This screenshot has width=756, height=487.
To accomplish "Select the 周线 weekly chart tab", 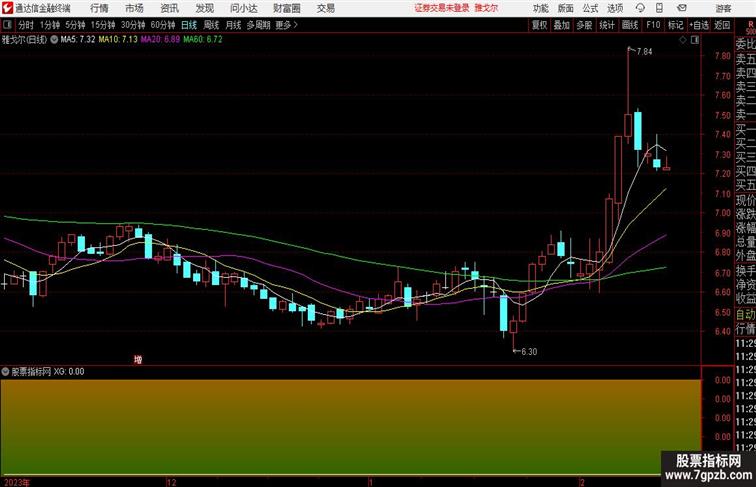I will point(211,25).
